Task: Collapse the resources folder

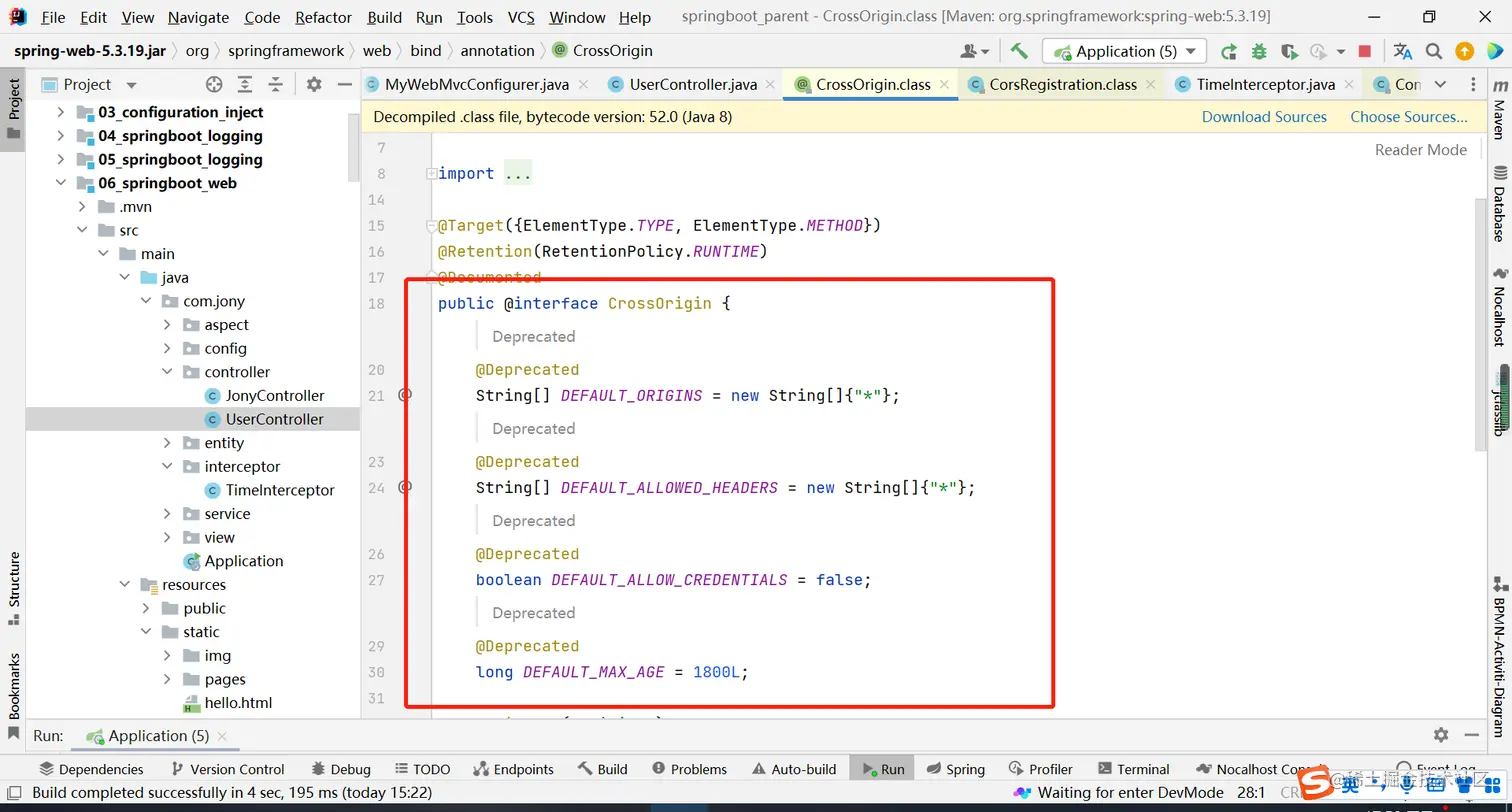Action: pyautogui.click(x=124, y=585)
